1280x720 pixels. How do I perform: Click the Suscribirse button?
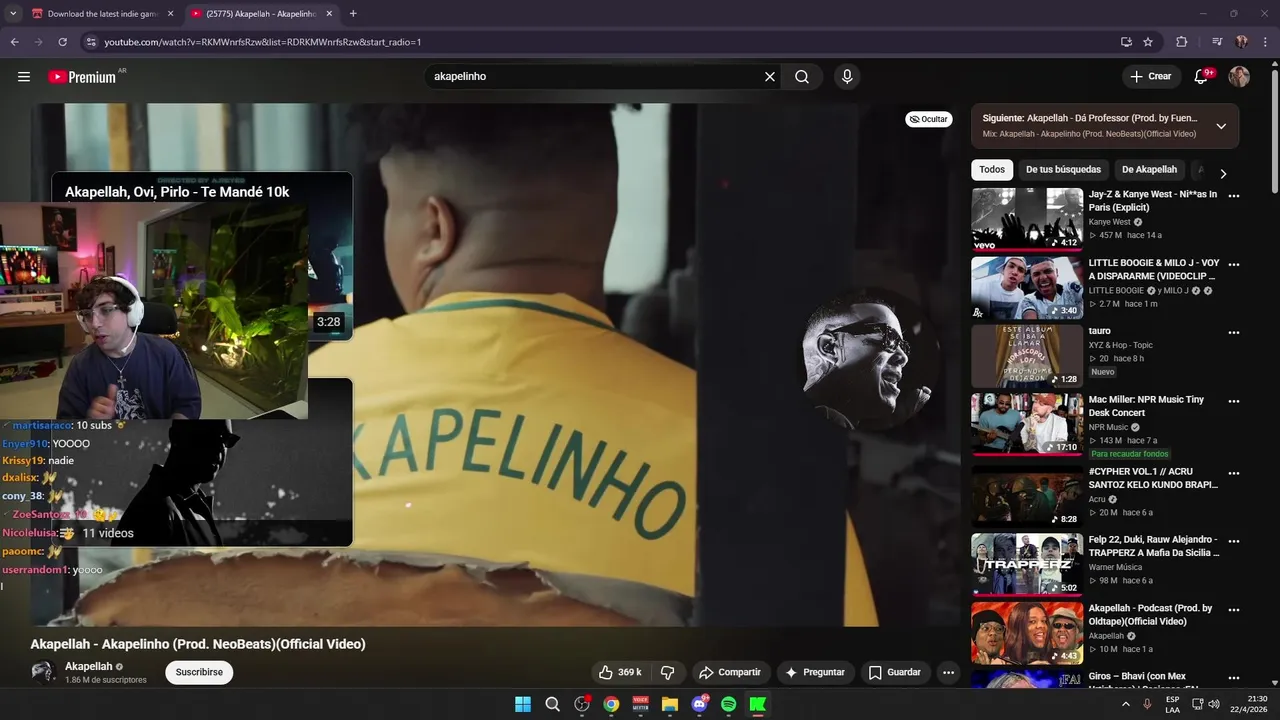click(x=199, y=672)
